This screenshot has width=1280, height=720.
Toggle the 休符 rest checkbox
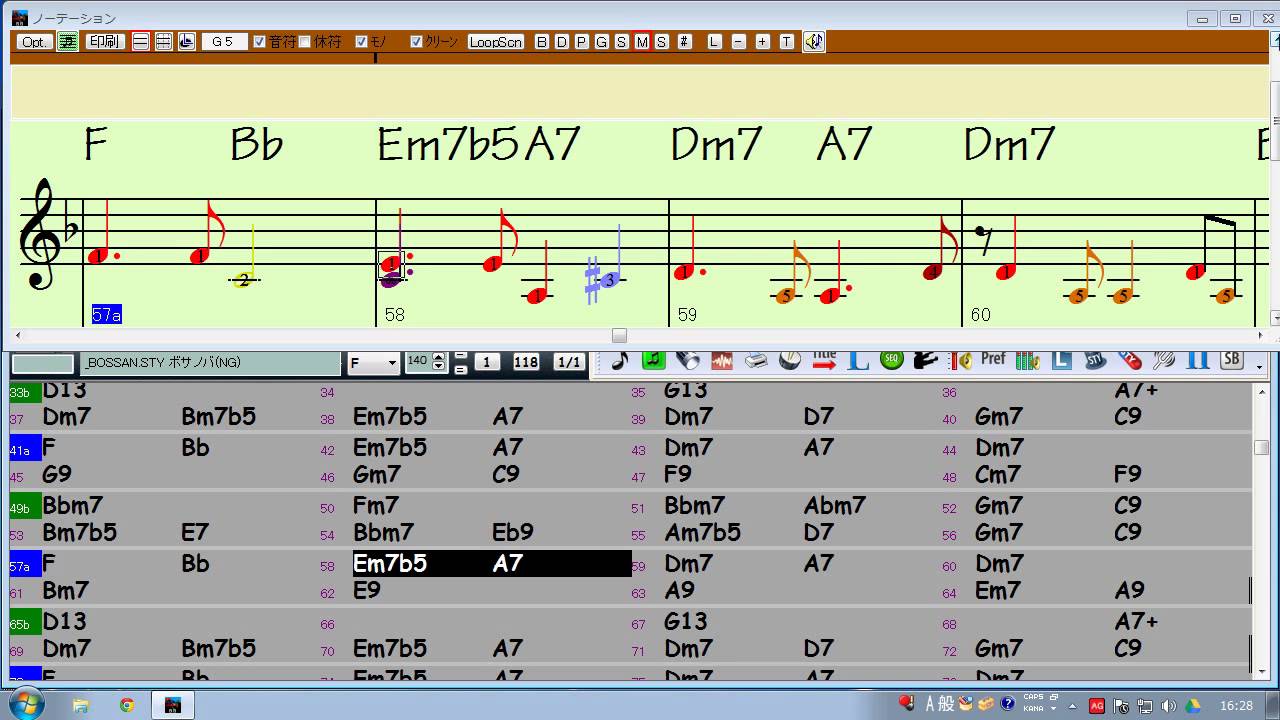point(304,42)
